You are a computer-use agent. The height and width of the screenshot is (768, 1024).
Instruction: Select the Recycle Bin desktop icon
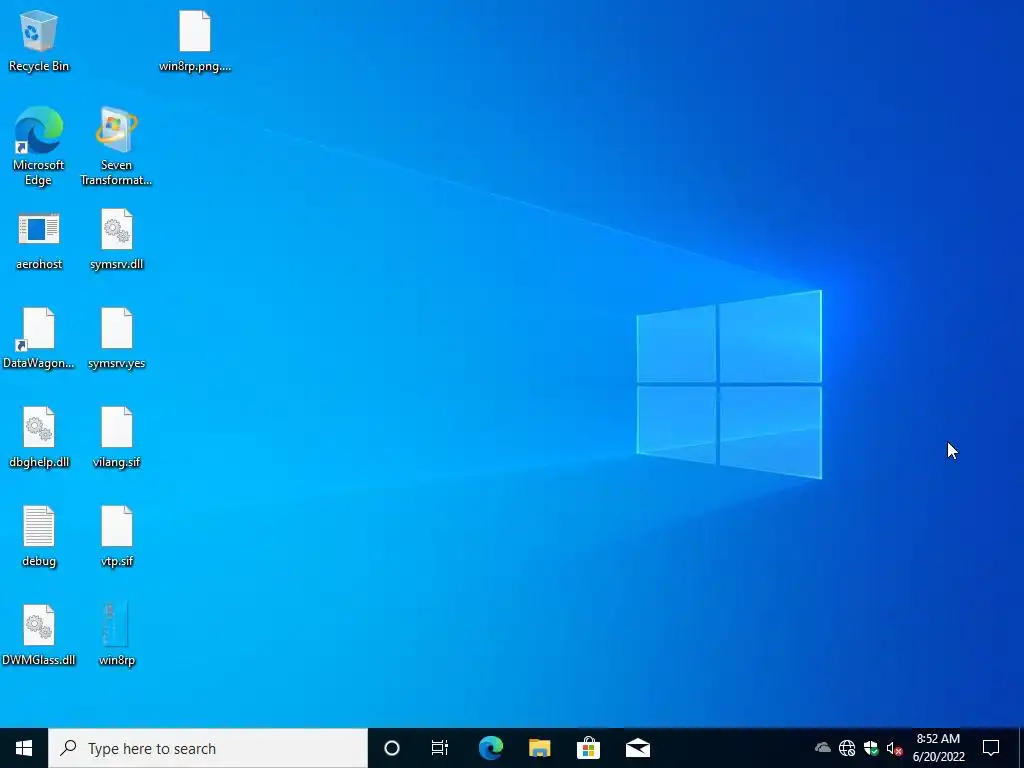click(x=39, y=41)
